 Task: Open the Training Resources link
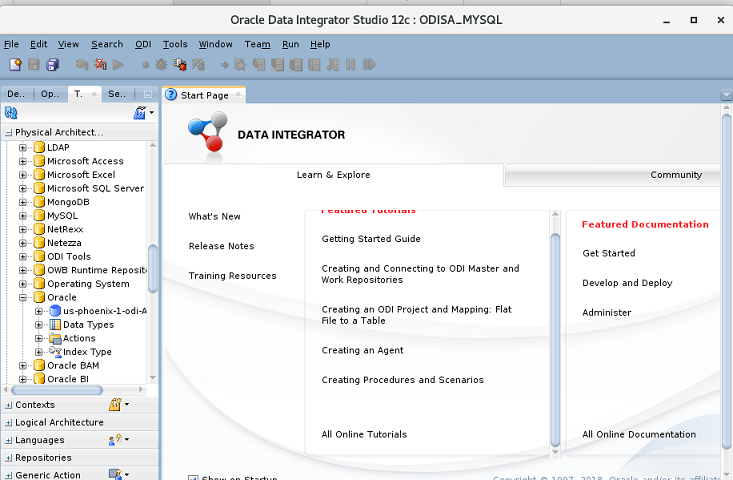coord(232,276)
